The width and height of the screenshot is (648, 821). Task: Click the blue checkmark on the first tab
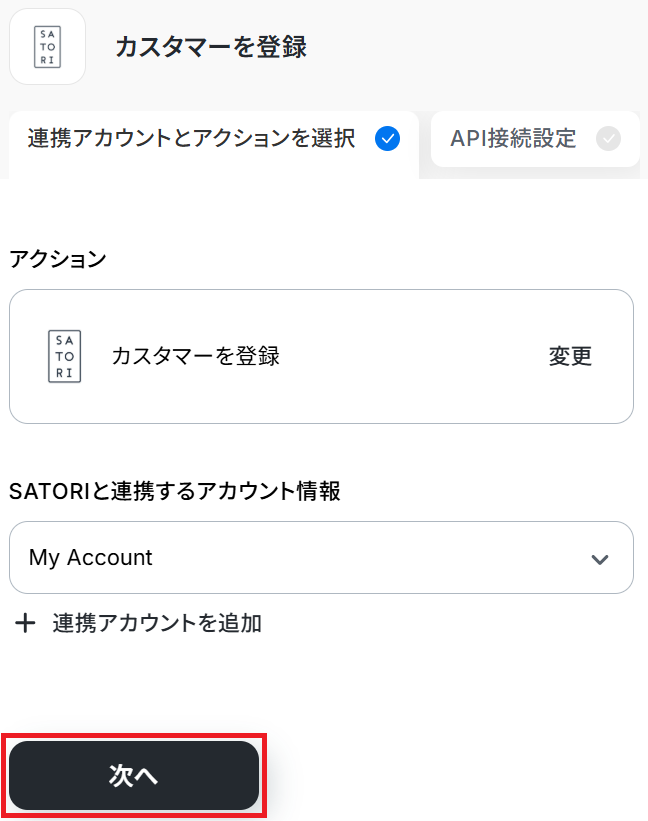pos(387,139)
